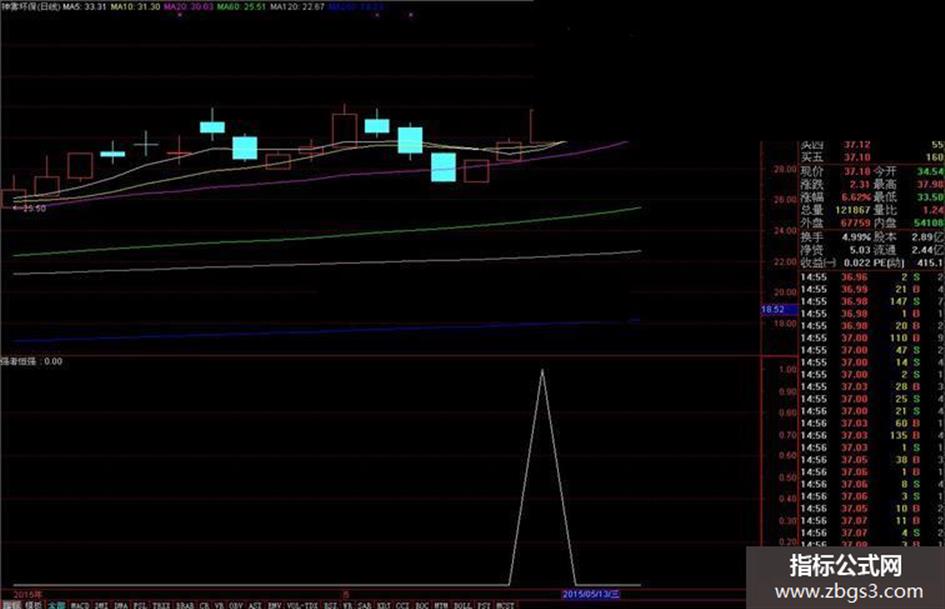945x609 pixels.
Task: Open the BOLL indicator tab
Action: (462, 605)
